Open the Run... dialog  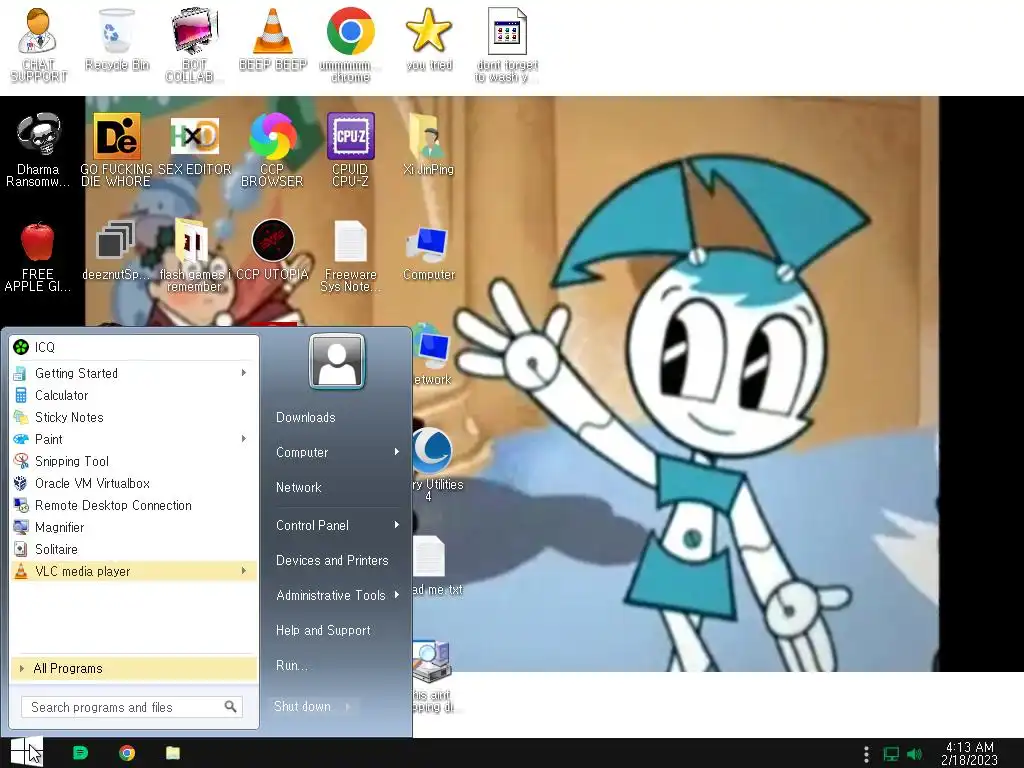tap(291, 665)
